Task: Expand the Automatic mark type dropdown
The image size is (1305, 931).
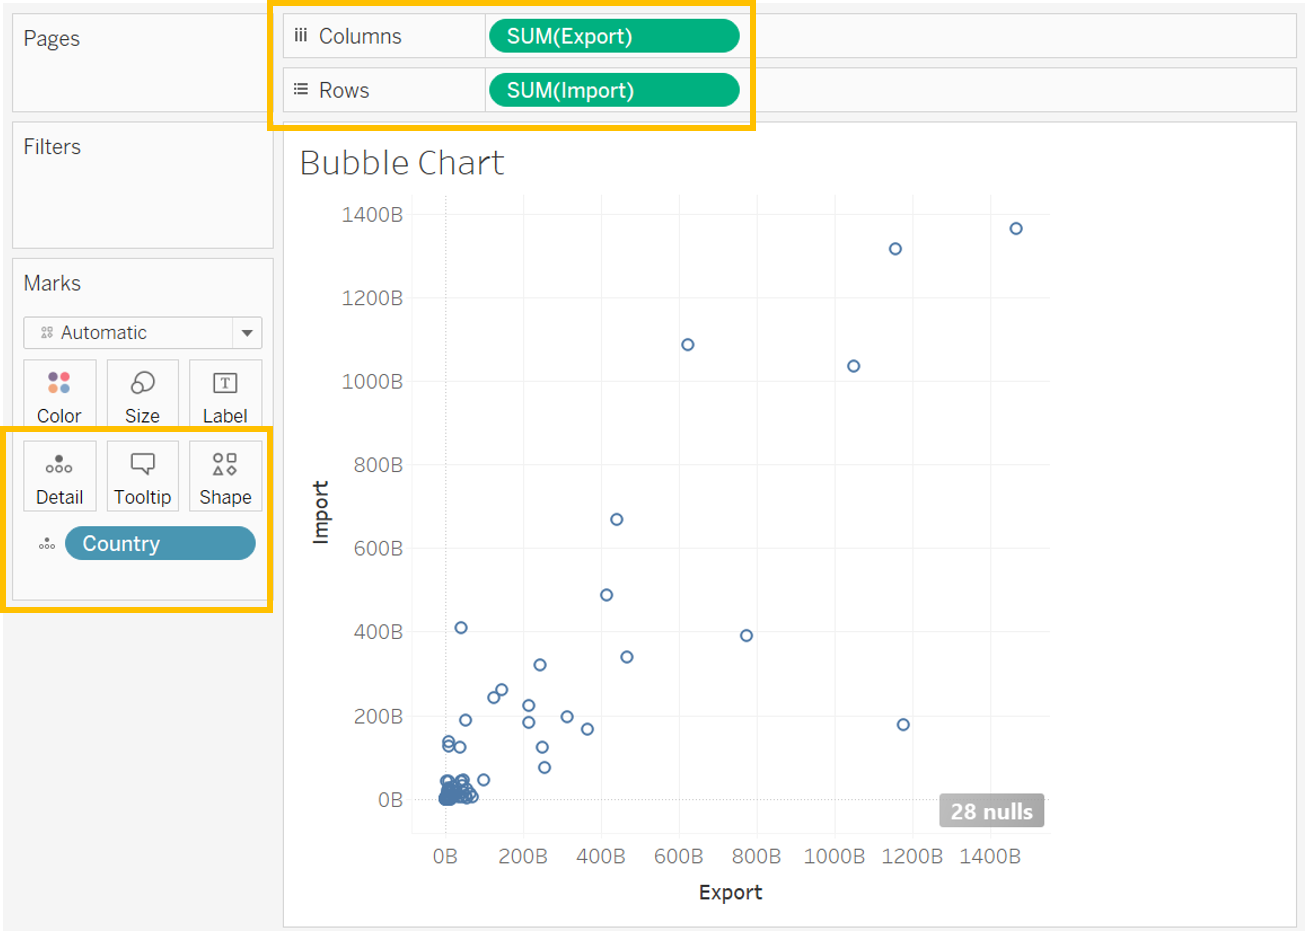Action: [132, 333]
